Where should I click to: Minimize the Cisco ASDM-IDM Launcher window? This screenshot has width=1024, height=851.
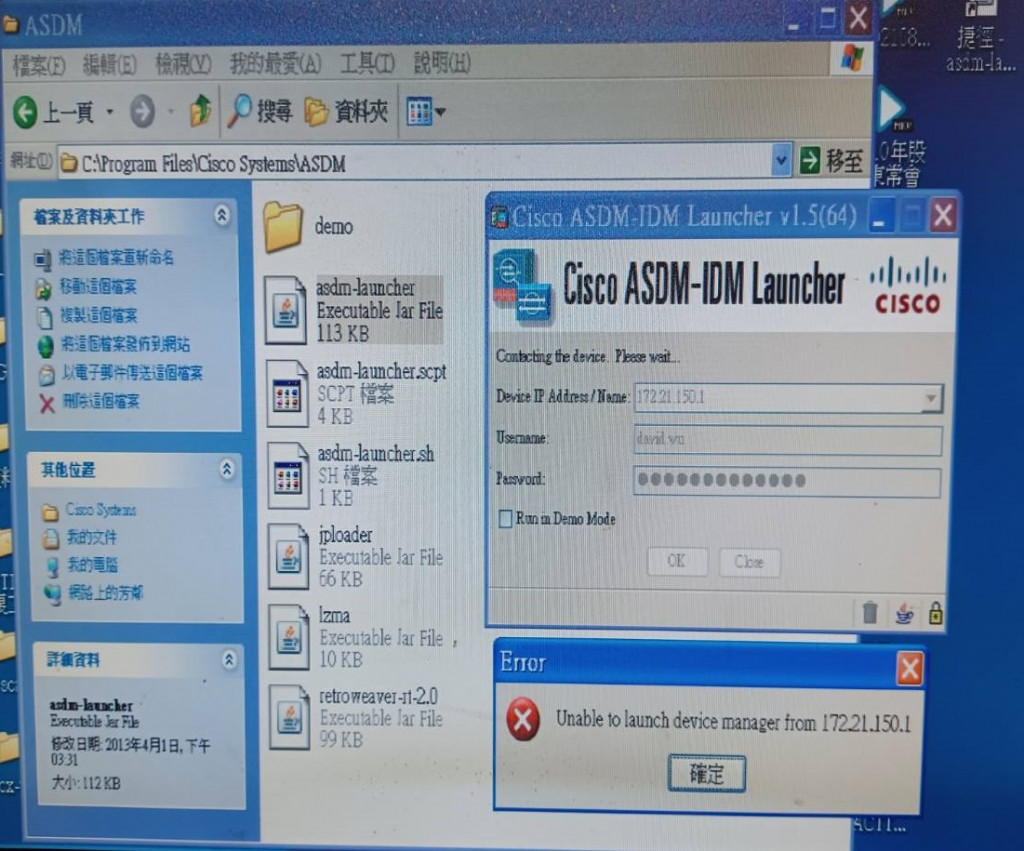tap(880, 216)
